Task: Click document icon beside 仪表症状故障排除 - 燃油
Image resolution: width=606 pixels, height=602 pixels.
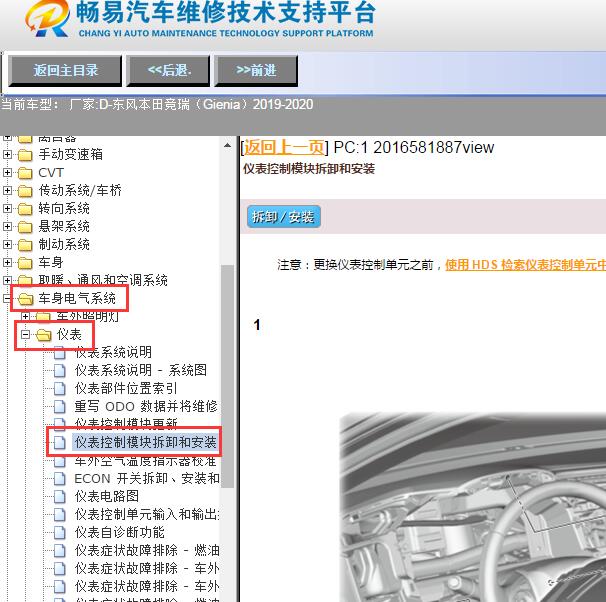Action: click(59, 551)
